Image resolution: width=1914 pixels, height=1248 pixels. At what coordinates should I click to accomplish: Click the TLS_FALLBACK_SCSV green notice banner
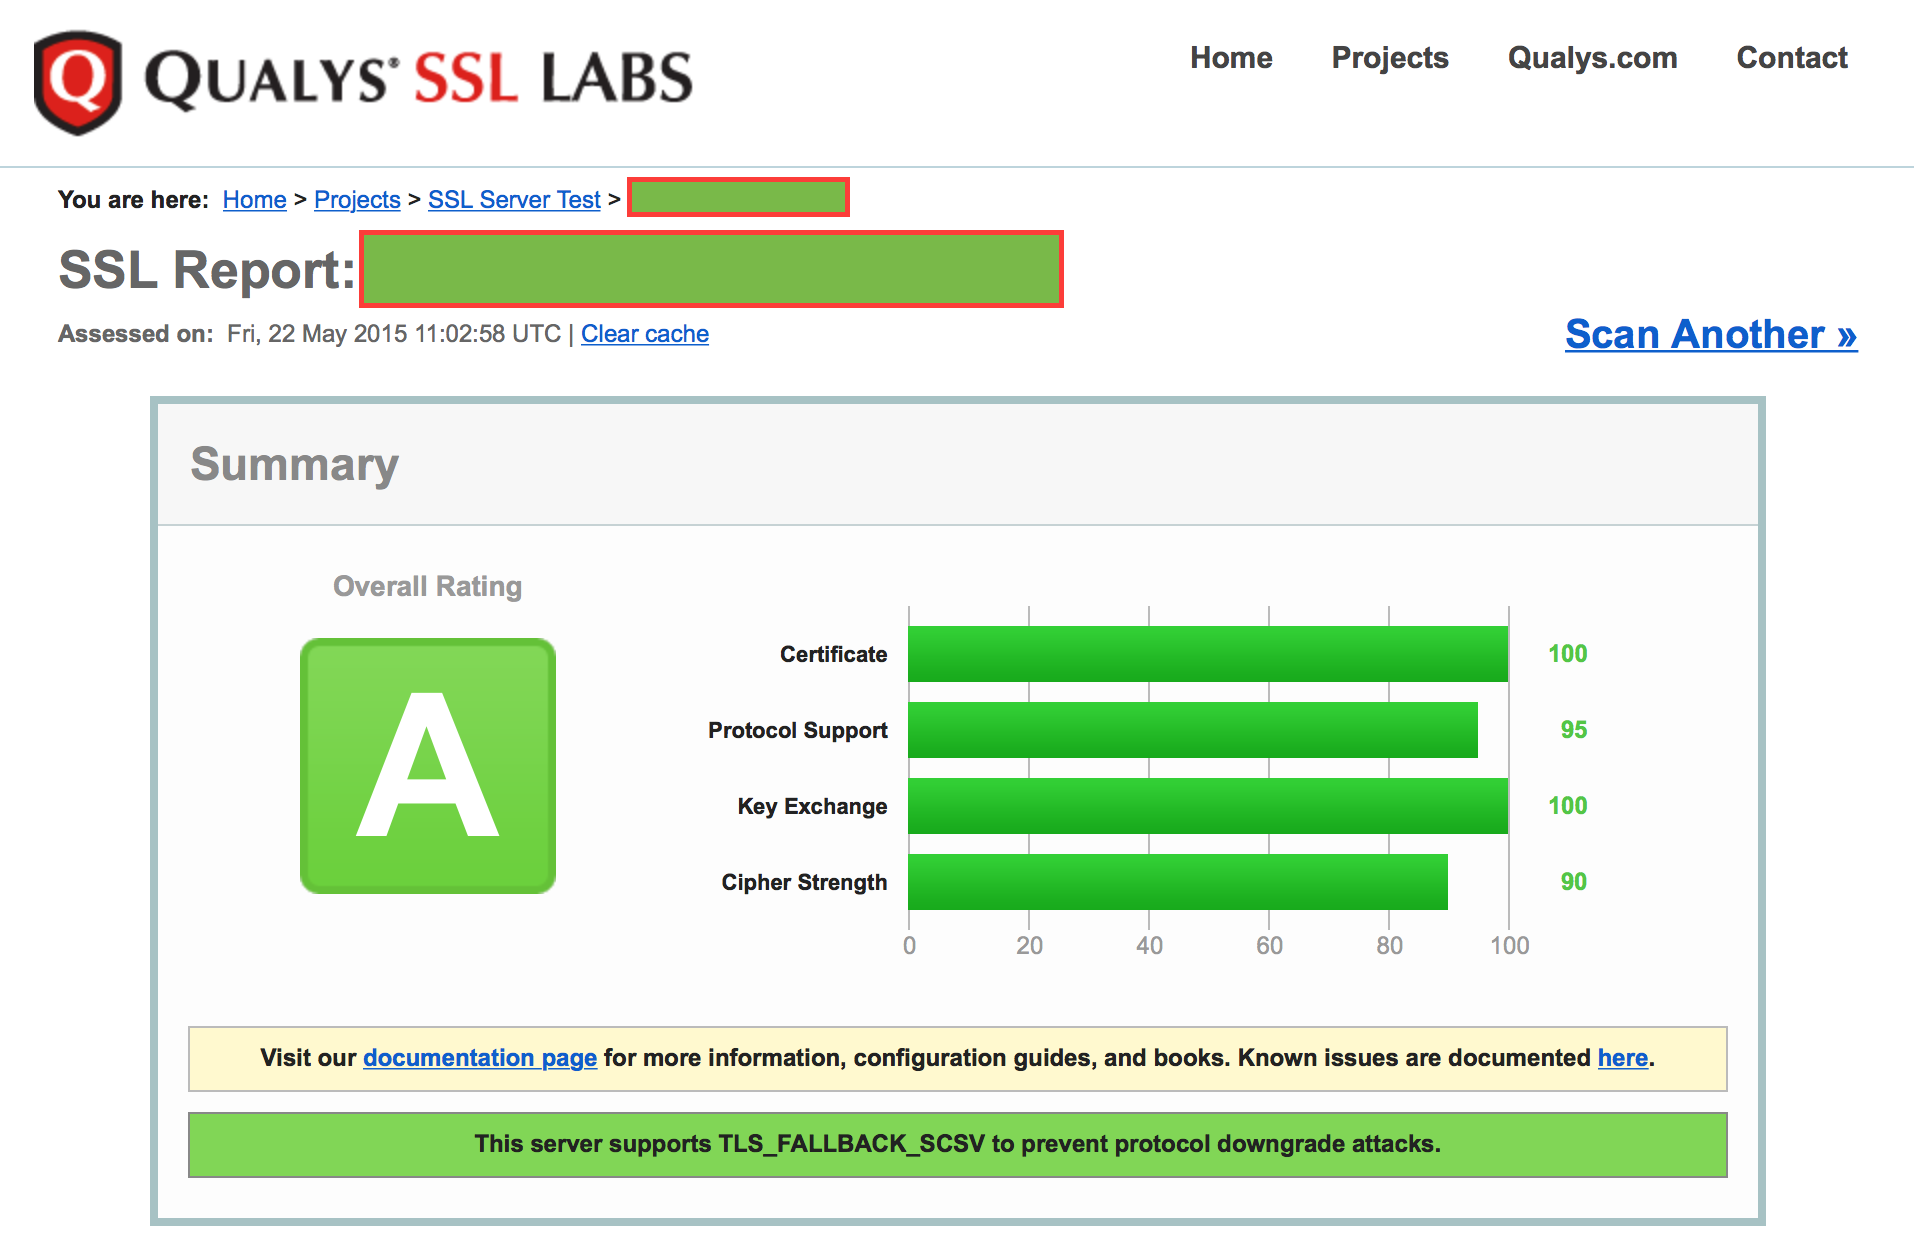957,1144
